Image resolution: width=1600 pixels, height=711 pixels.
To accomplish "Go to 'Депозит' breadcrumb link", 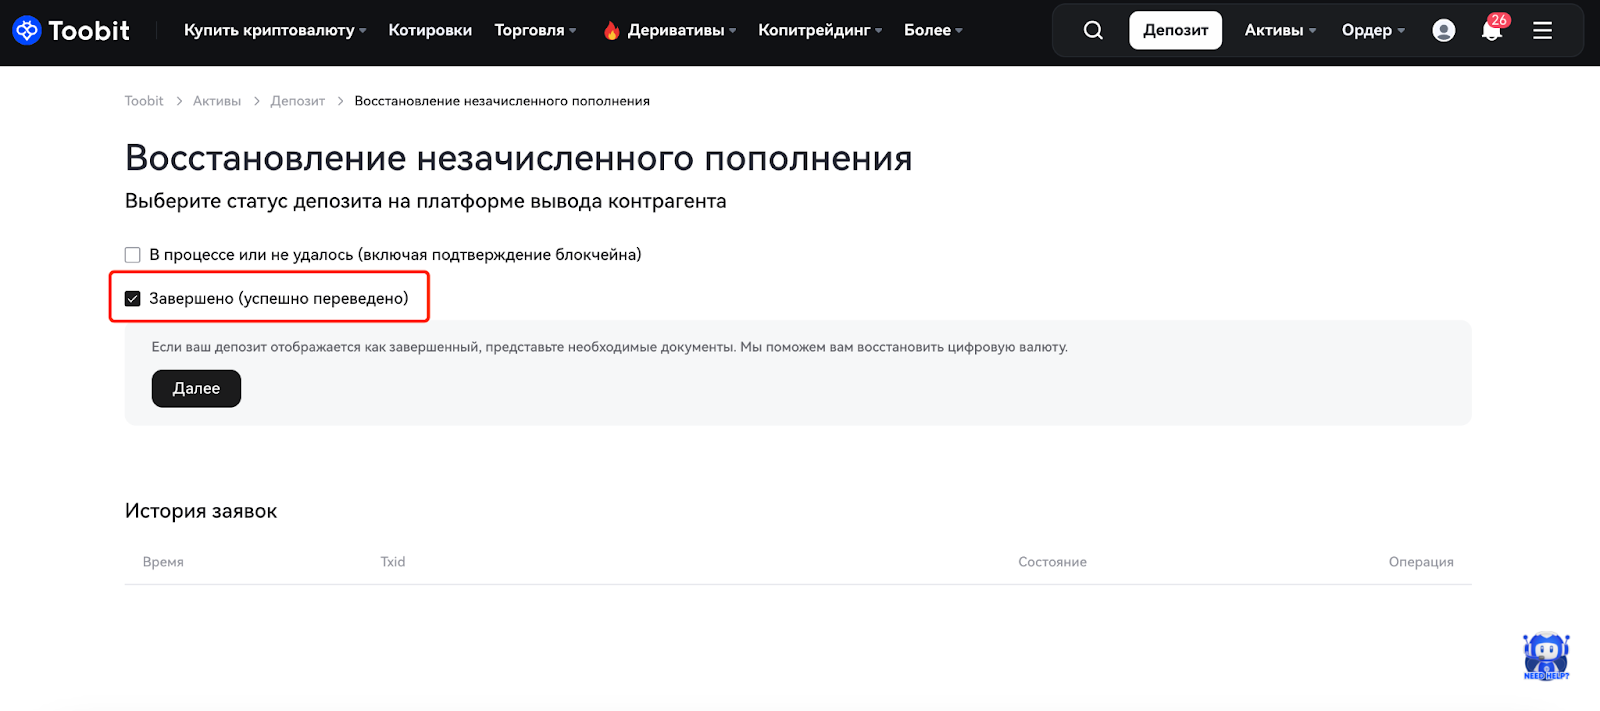I will [x=298, y=101].
